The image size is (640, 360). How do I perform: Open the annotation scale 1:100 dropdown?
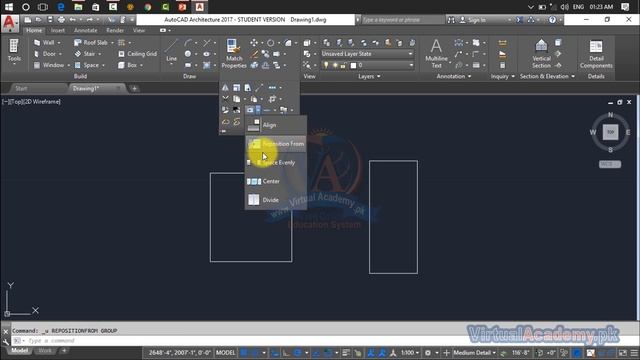(410, 353)
